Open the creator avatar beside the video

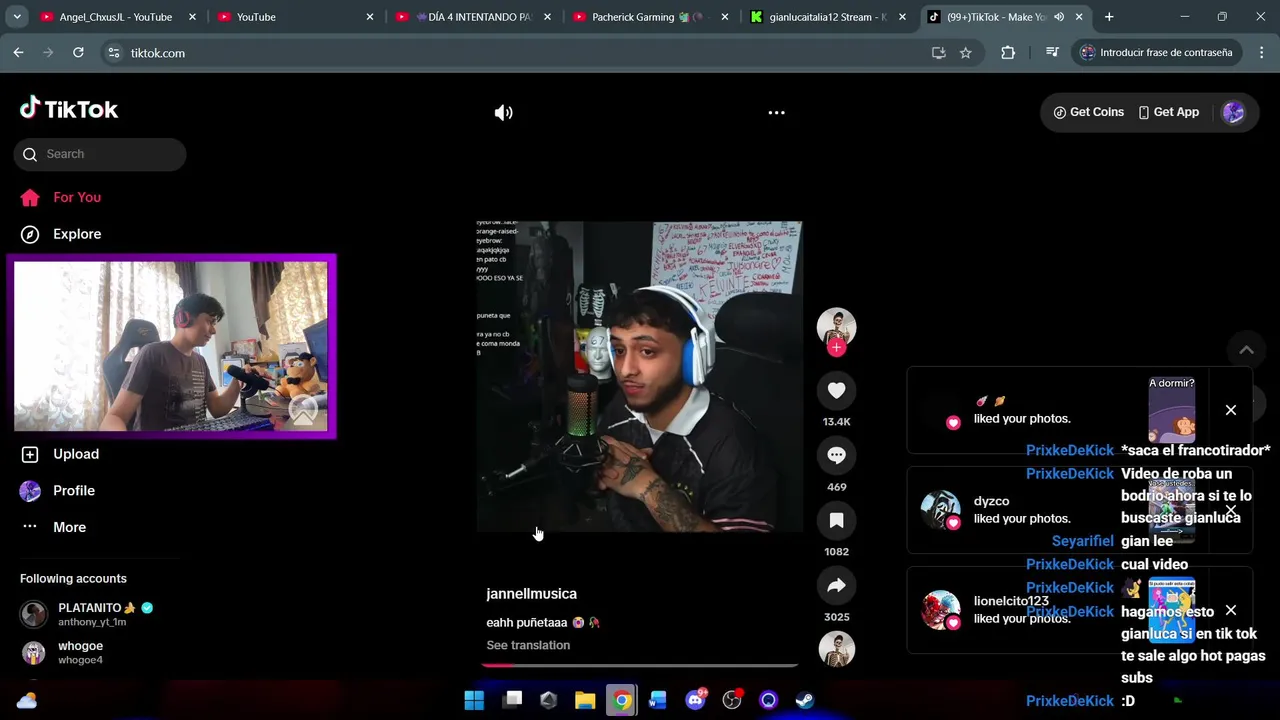tap(836, 326)
